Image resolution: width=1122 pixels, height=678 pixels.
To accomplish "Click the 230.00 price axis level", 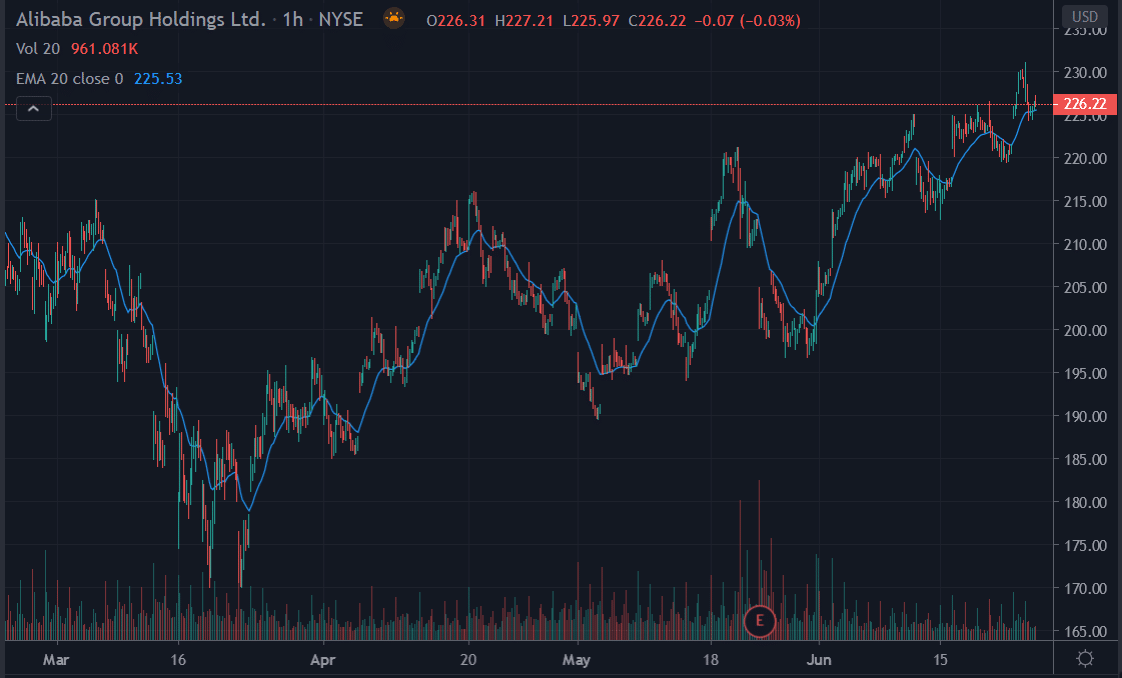I will tap(1085, 73).
